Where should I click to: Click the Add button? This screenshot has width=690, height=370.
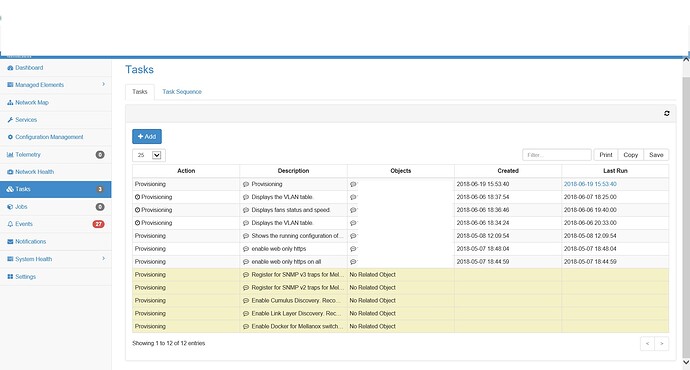pos(147,136)
